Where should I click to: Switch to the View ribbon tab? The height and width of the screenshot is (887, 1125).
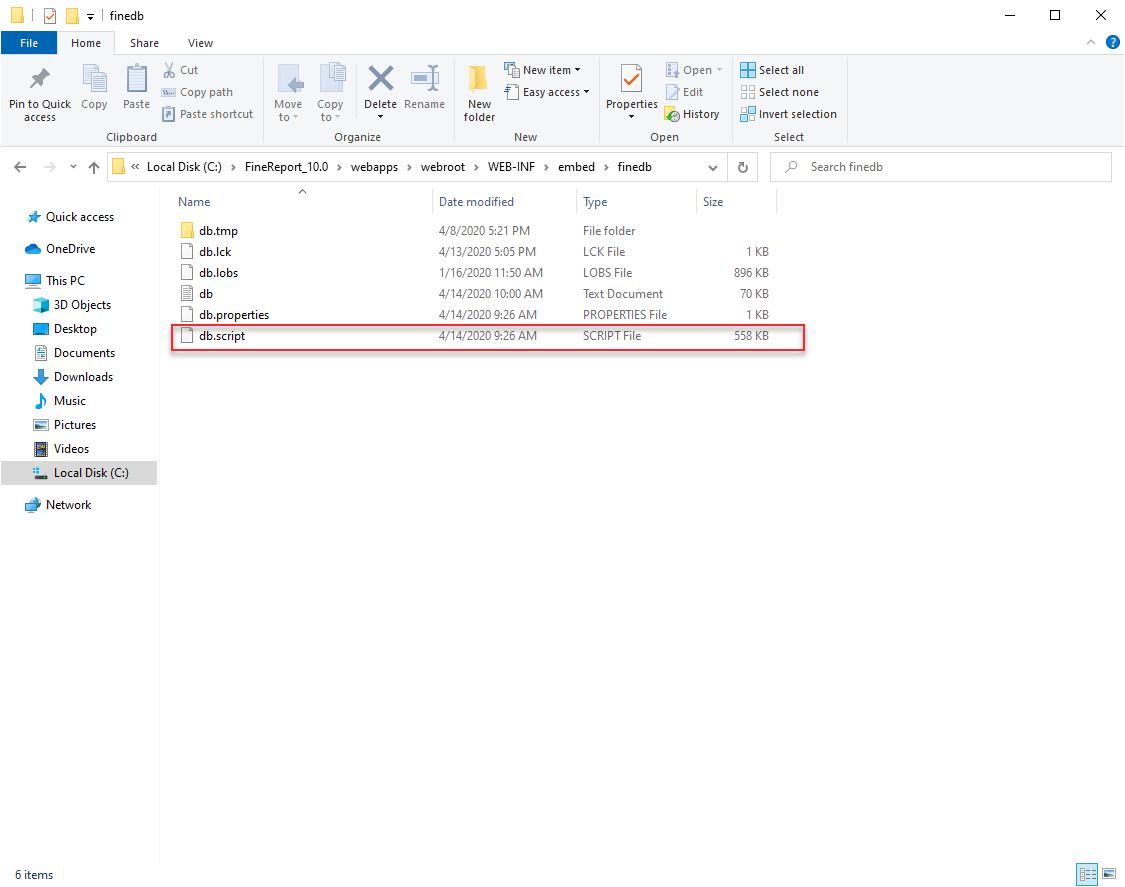click(200, 43)
